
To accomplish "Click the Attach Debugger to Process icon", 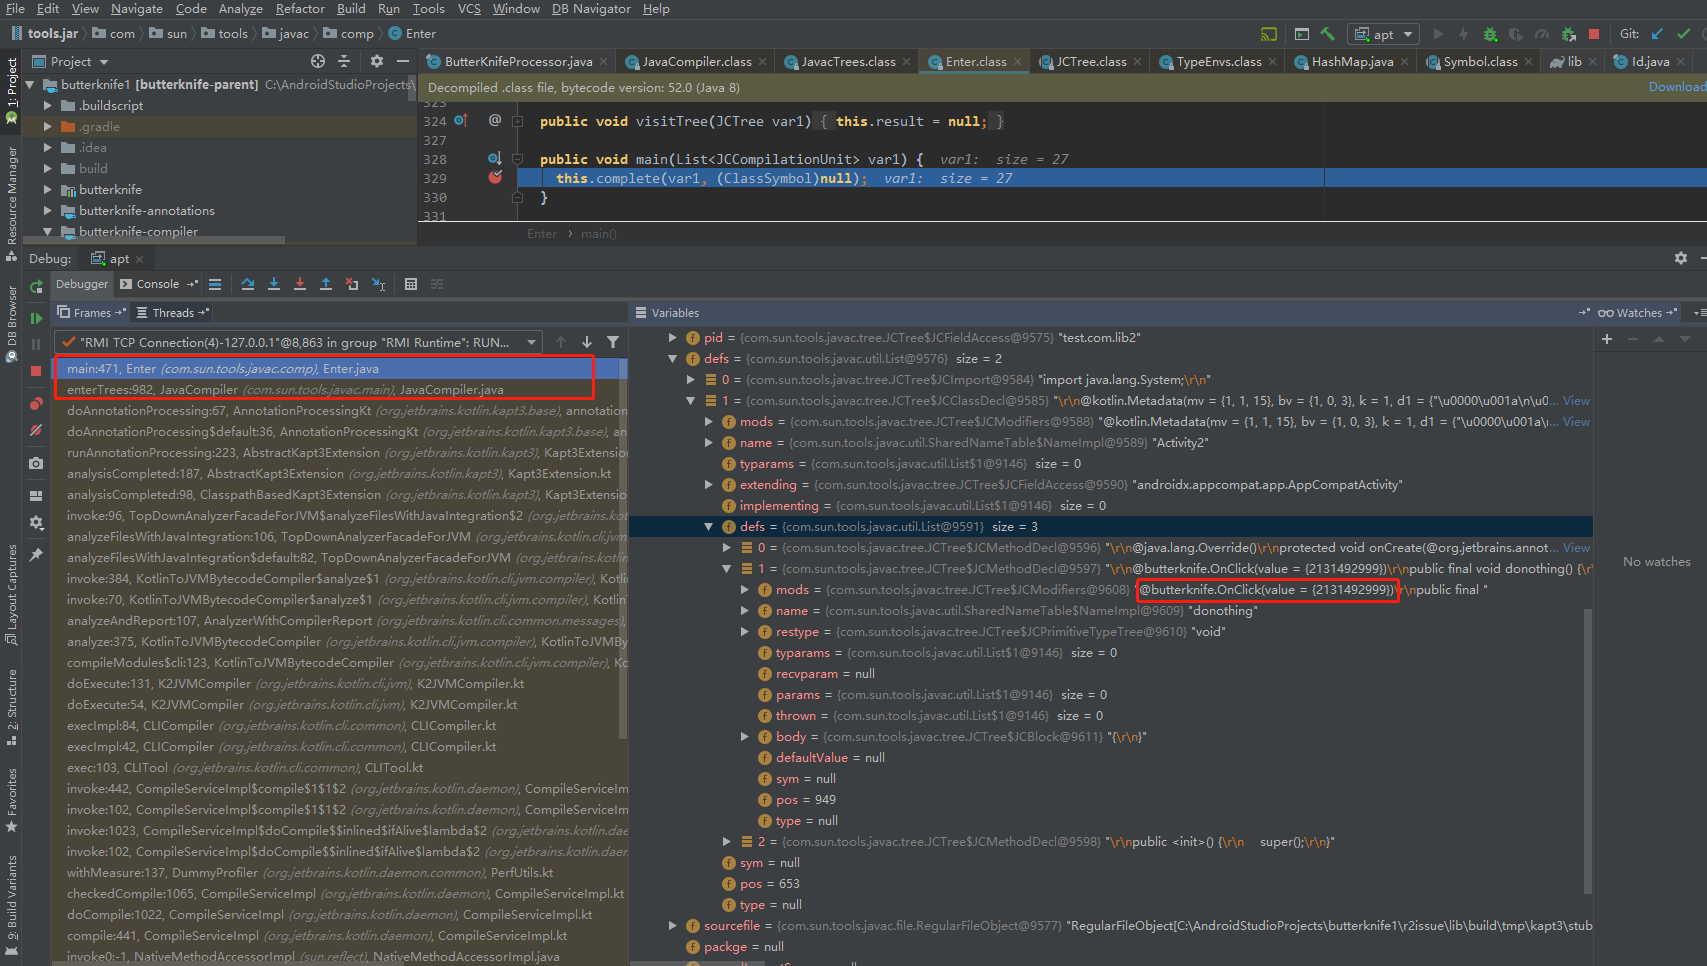I will coord(1568,34).
